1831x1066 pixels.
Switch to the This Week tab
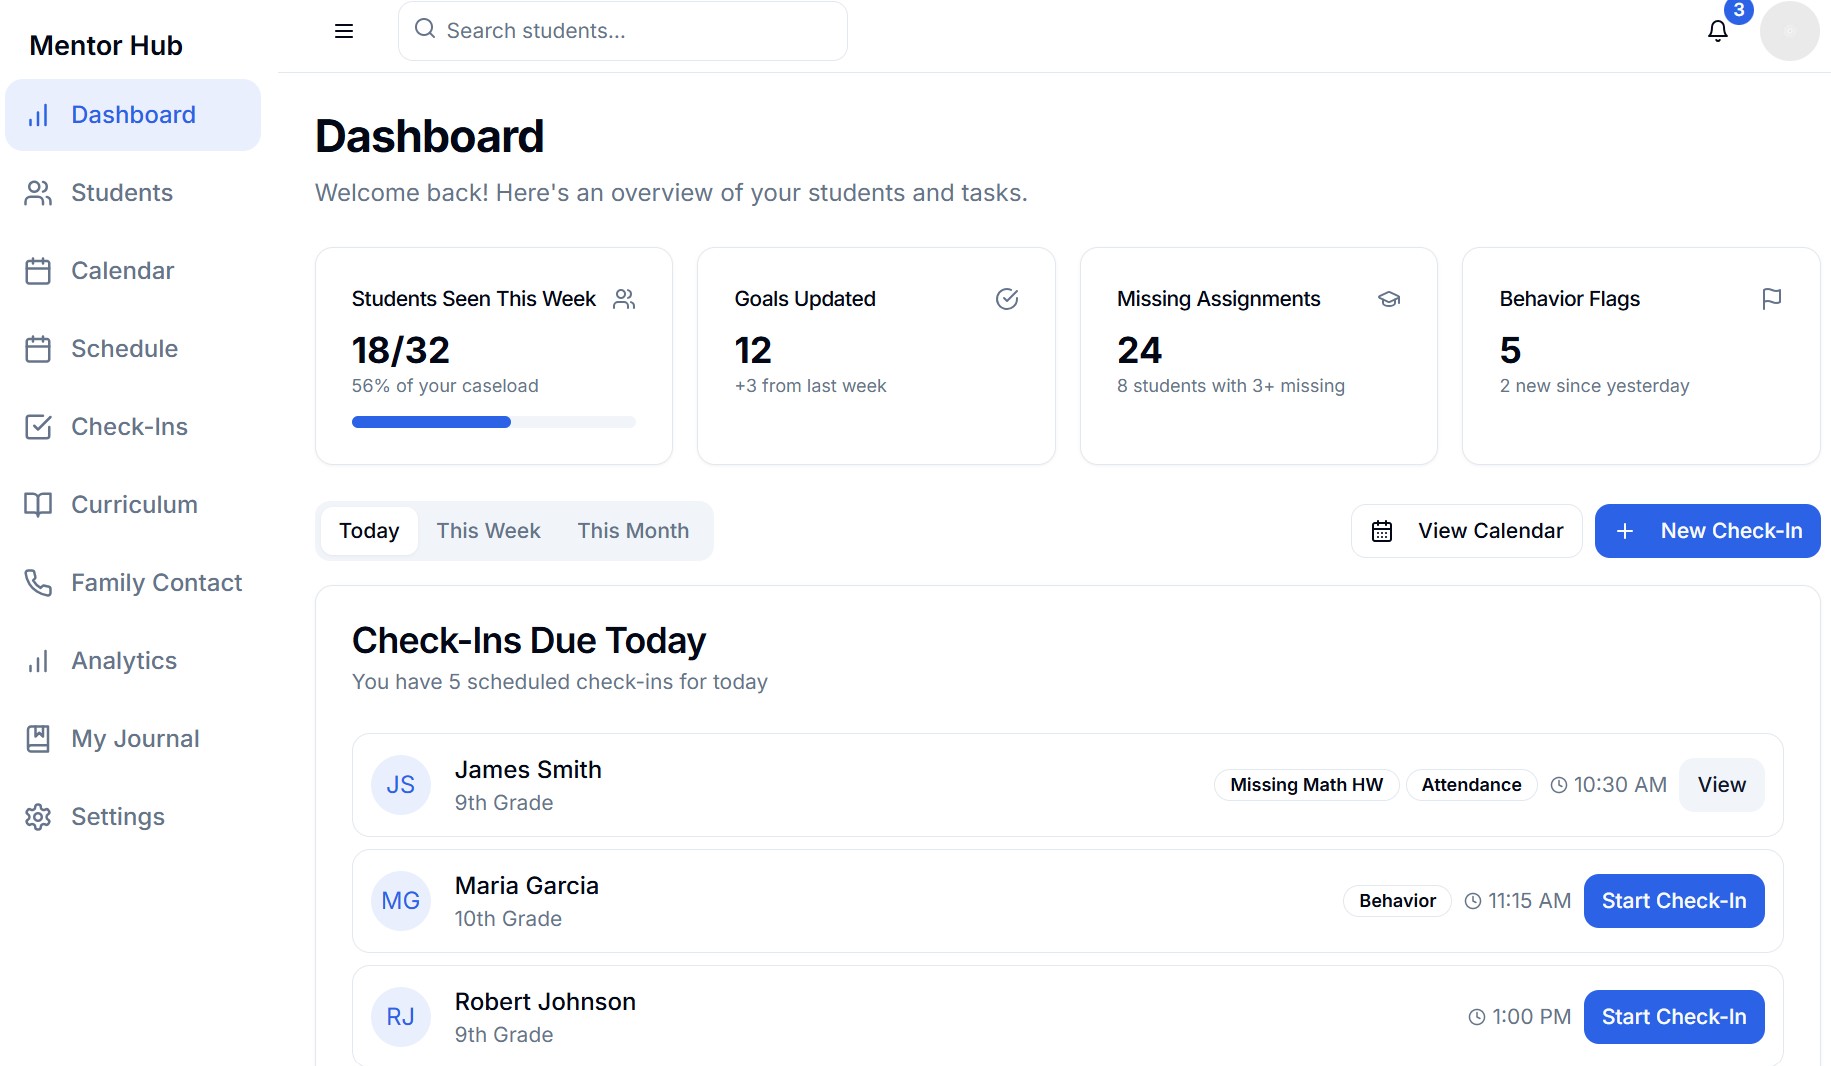[488, 531]
